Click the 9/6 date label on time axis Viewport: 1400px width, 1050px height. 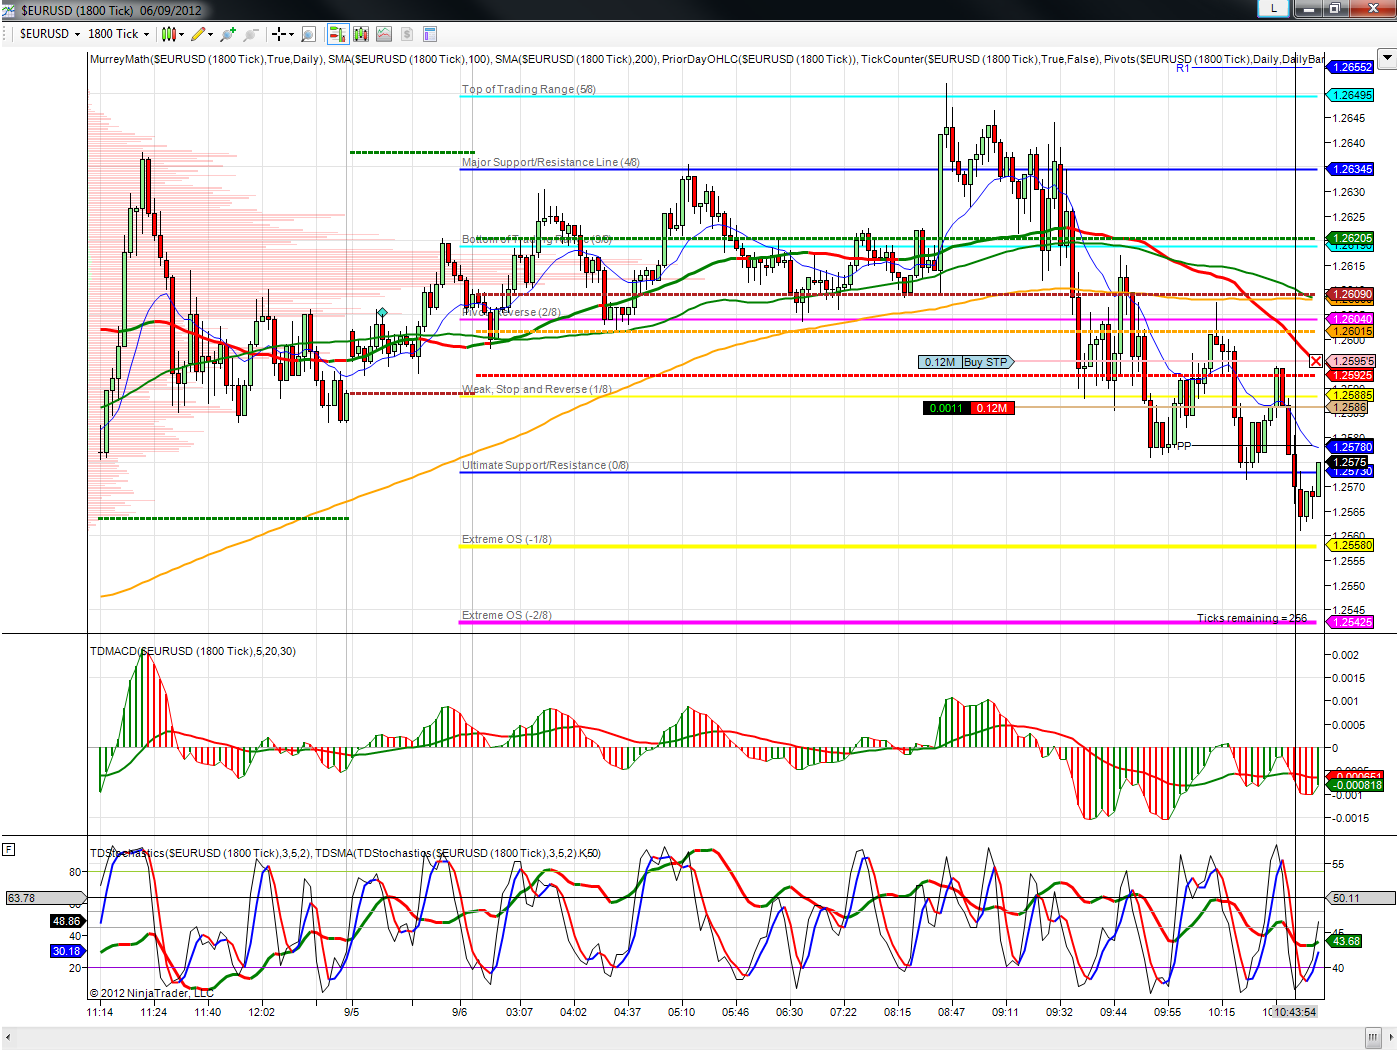point(459,1012)
